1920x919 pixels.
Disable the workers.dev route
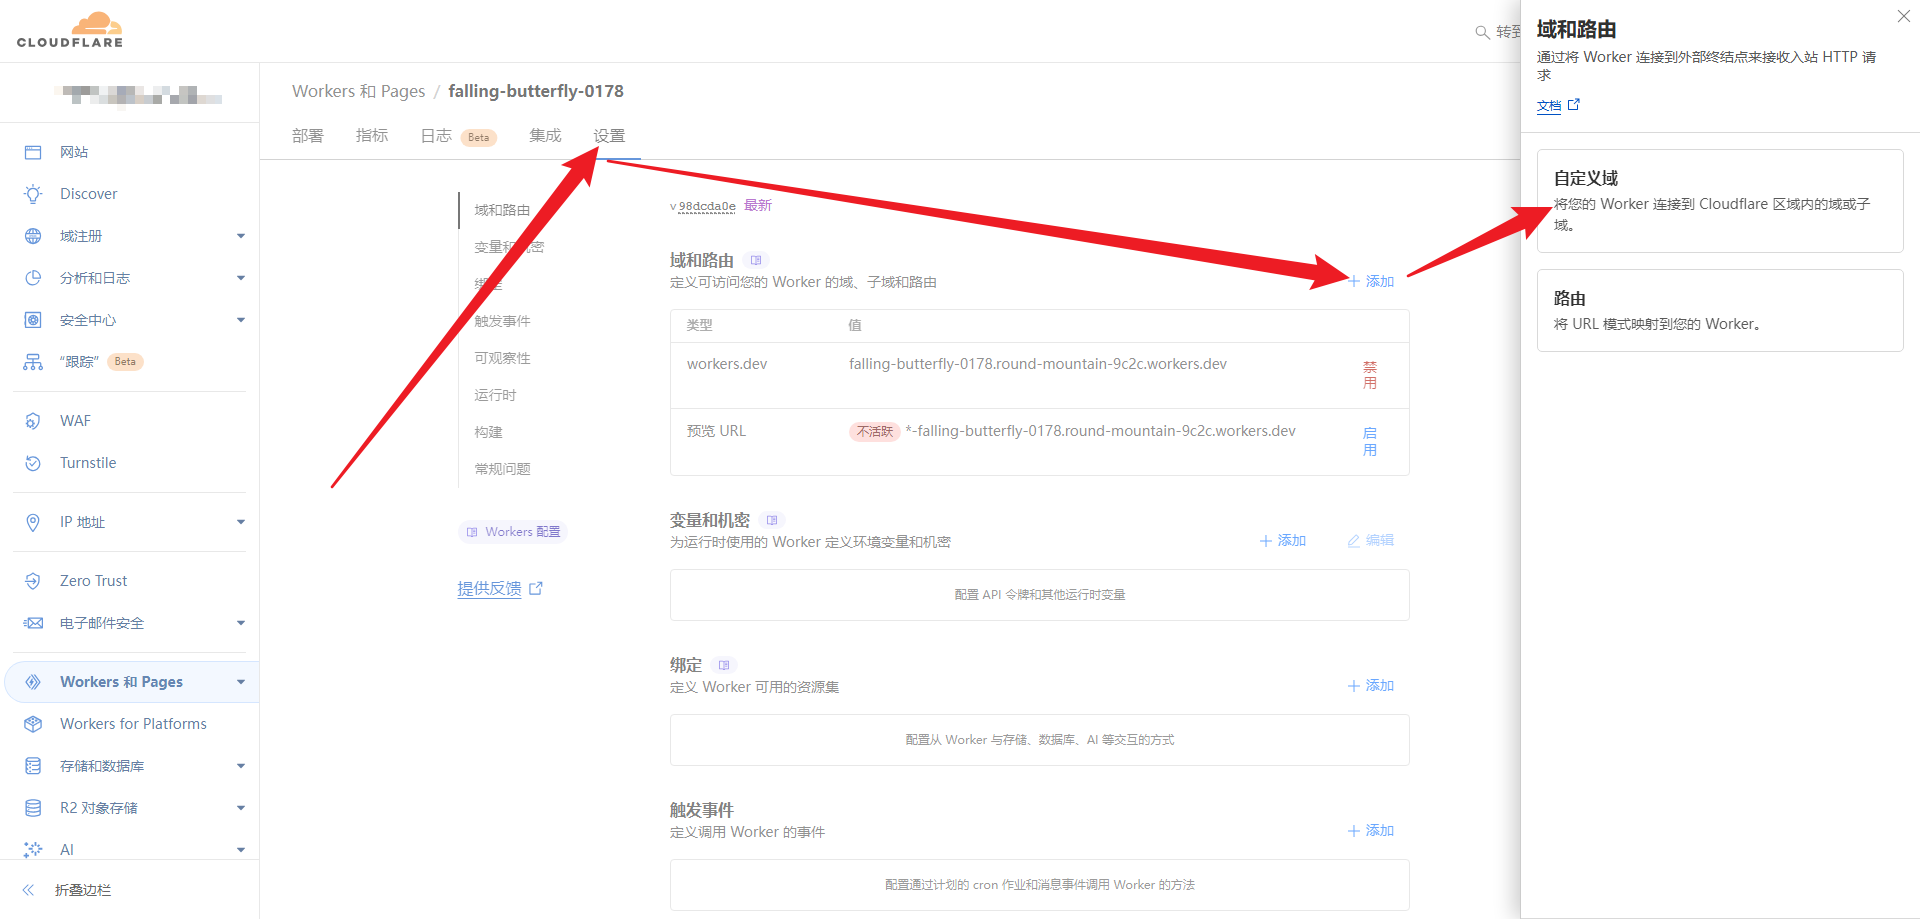[1369, 375]
